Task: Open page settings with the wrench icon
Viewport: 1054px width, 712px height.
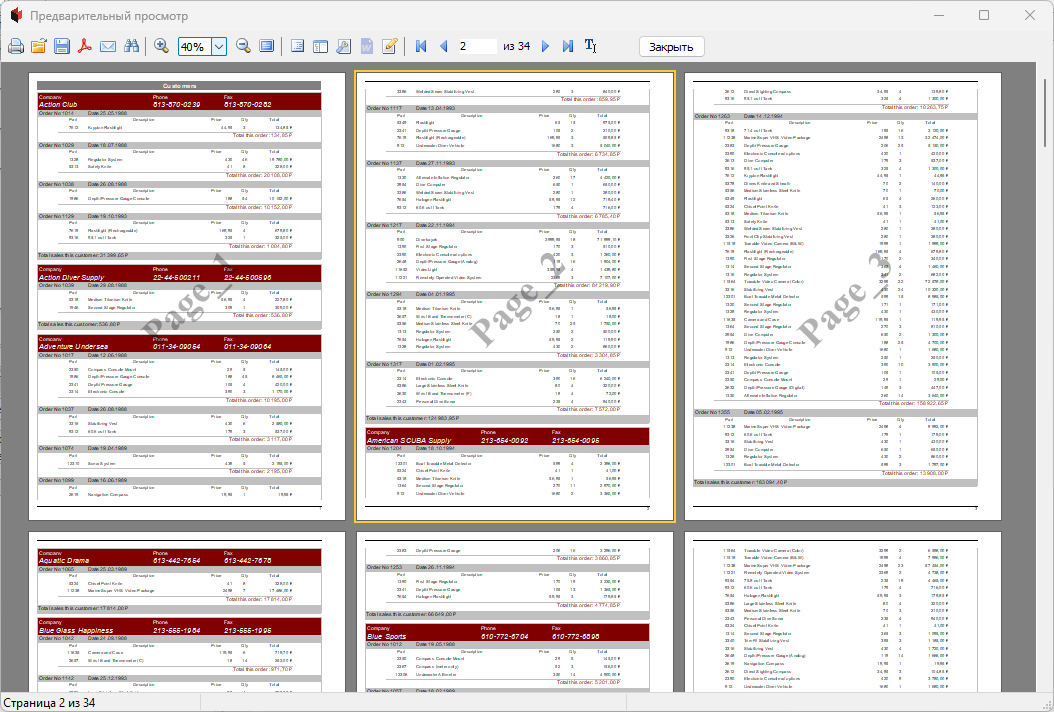Action: [343, 47]
